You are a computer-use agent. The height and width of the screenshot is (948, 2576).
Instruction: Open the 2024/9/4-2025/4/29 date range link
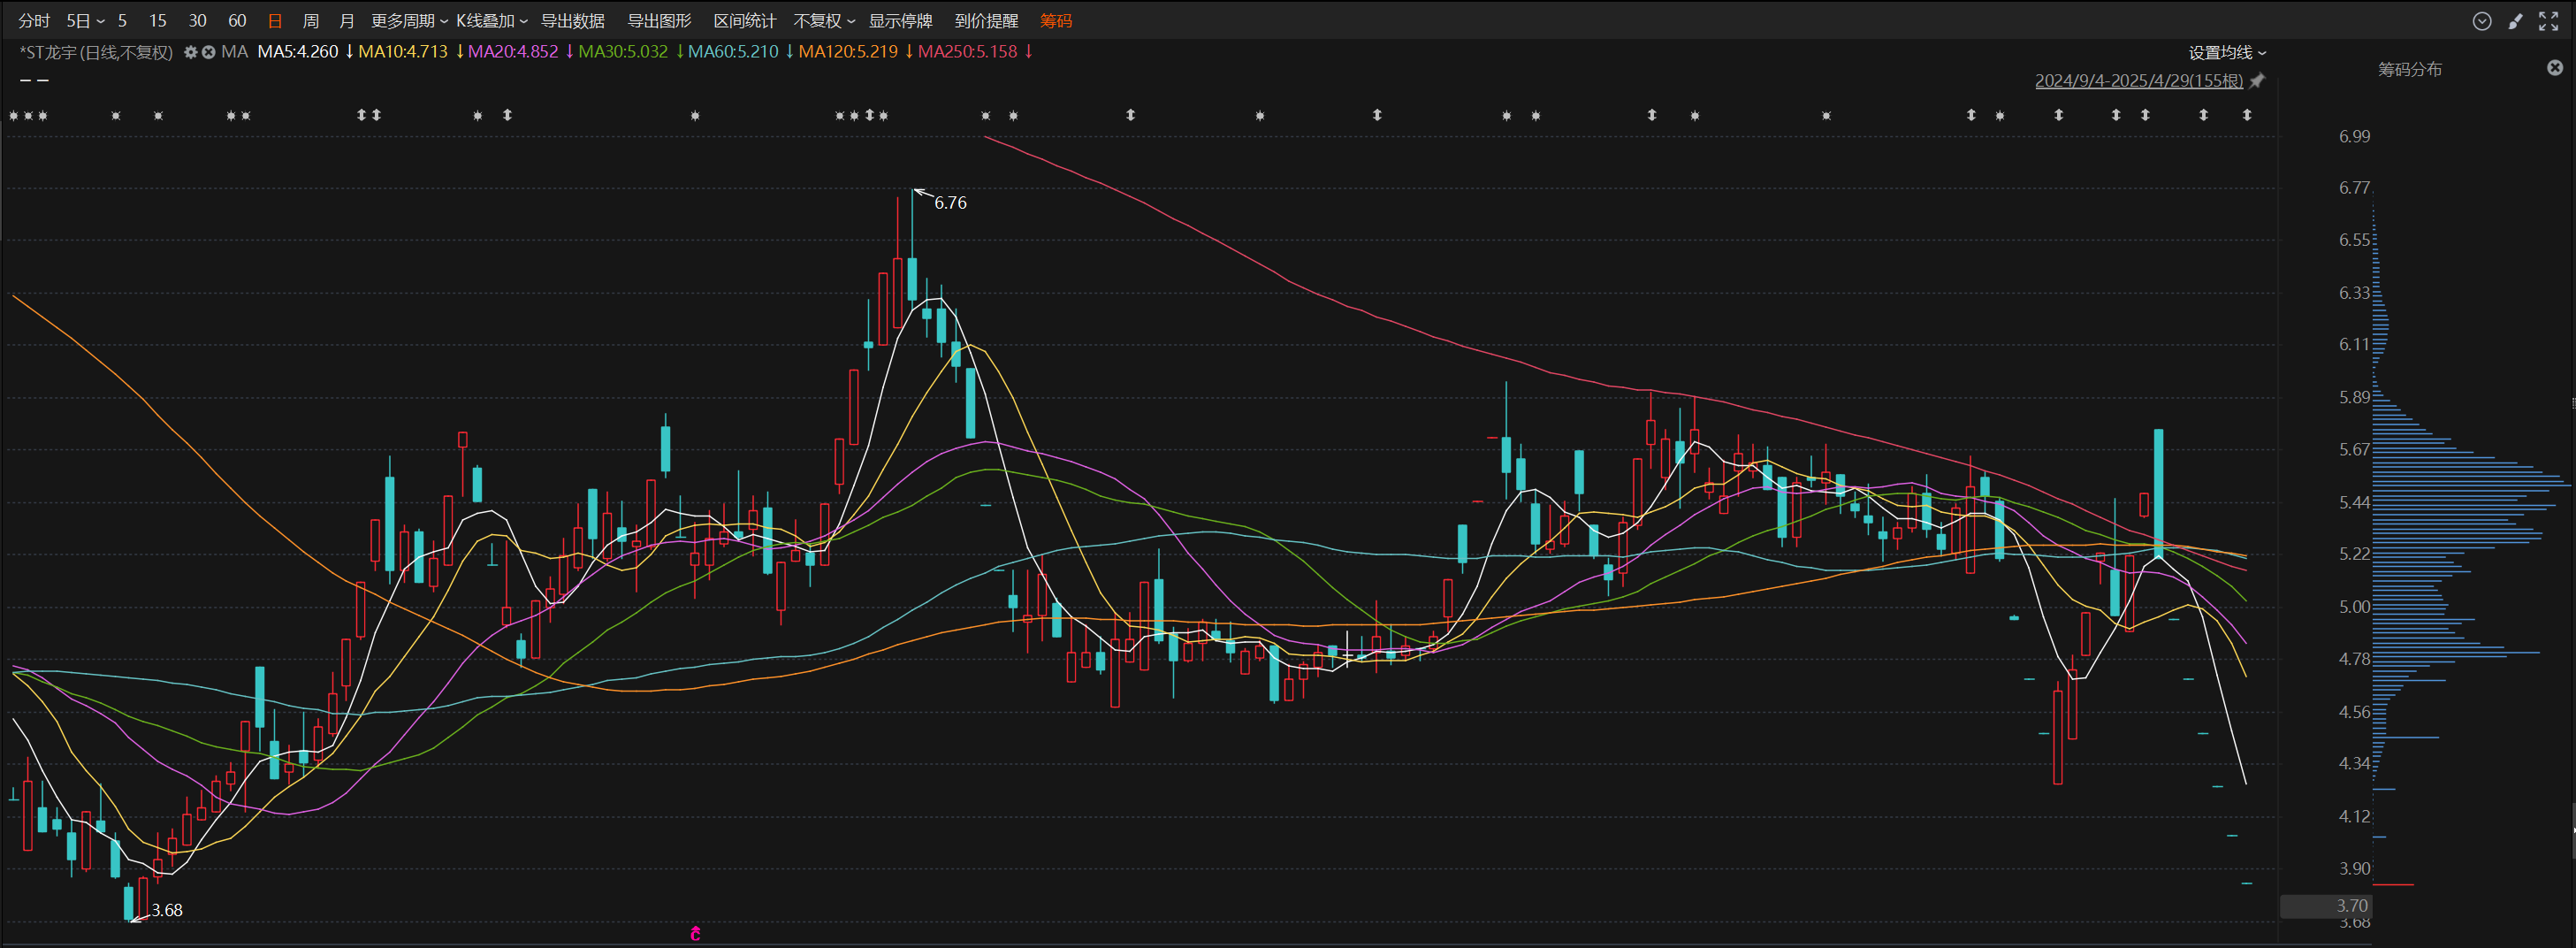(2138, 81)
